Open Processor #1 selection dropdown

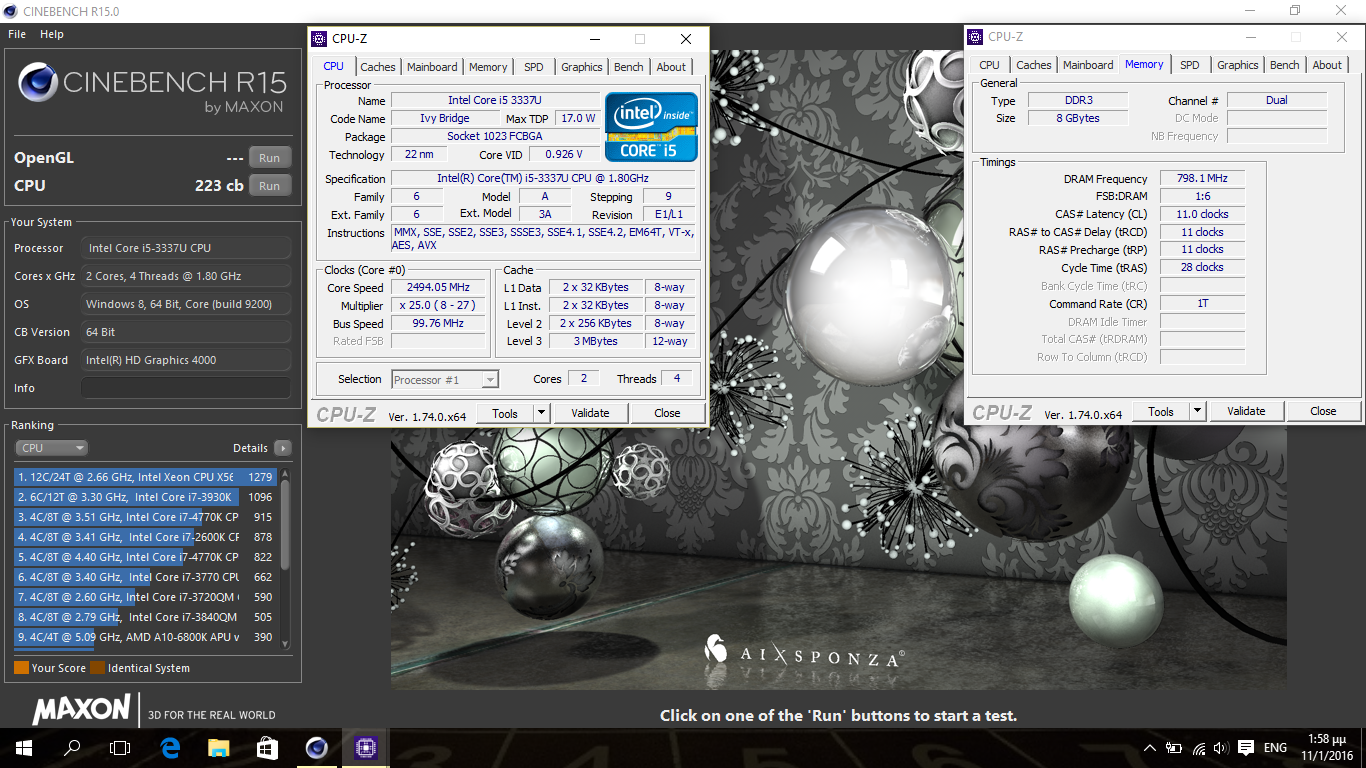[x=445, y=379]
